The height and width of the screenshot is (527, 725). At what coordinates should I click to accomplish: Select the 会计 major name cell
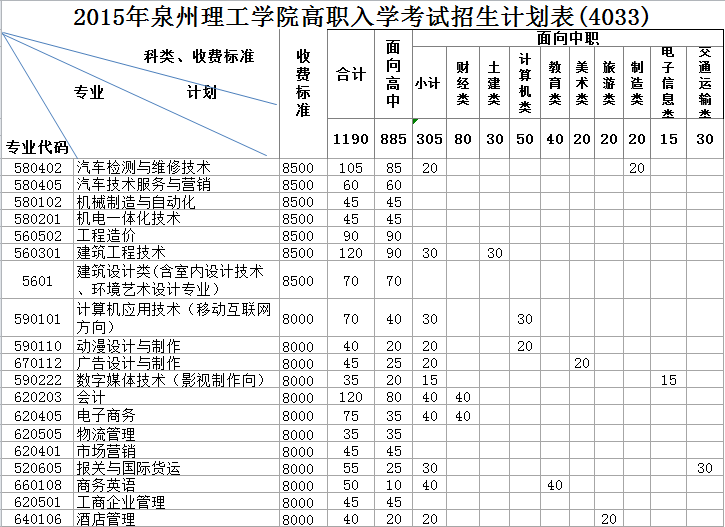[x=176, y=397]
